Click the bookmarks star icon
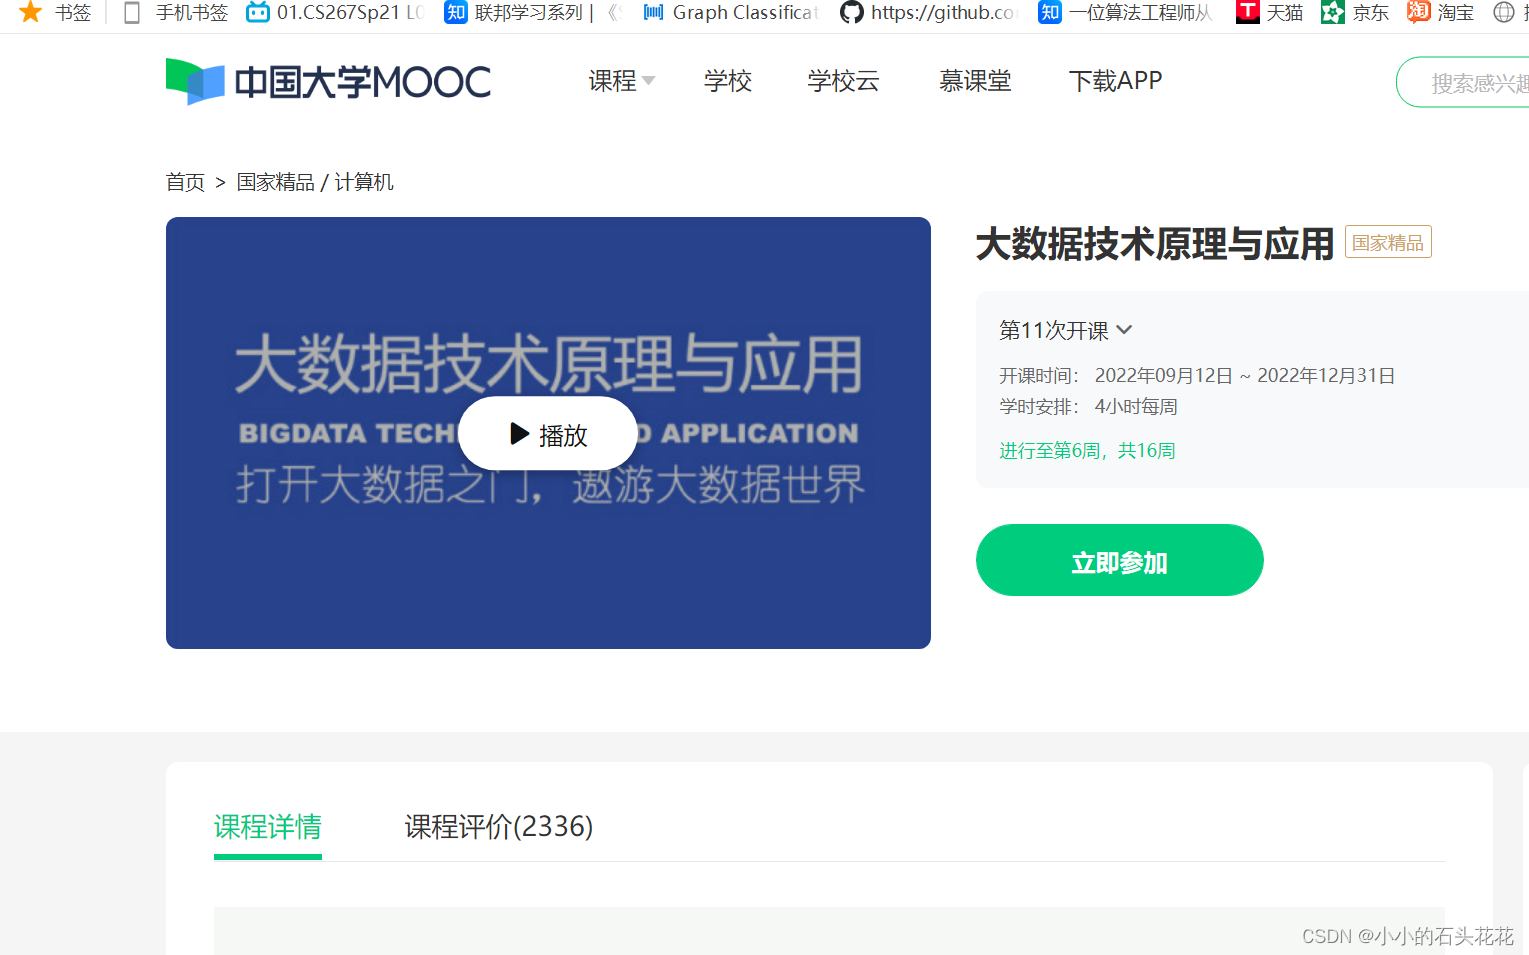The height and width of the screenshot is (955, 1529). pos(31,12)
